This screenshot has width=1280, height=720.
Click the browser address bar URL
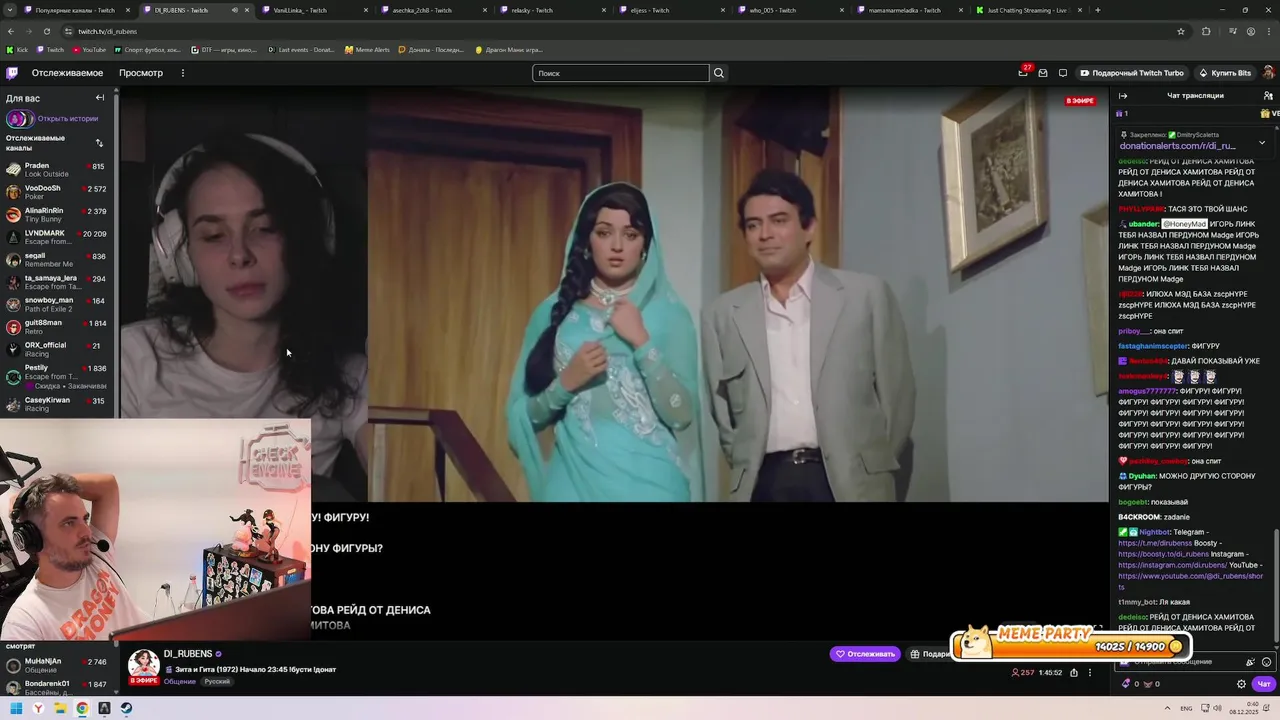tap(108, 31)
